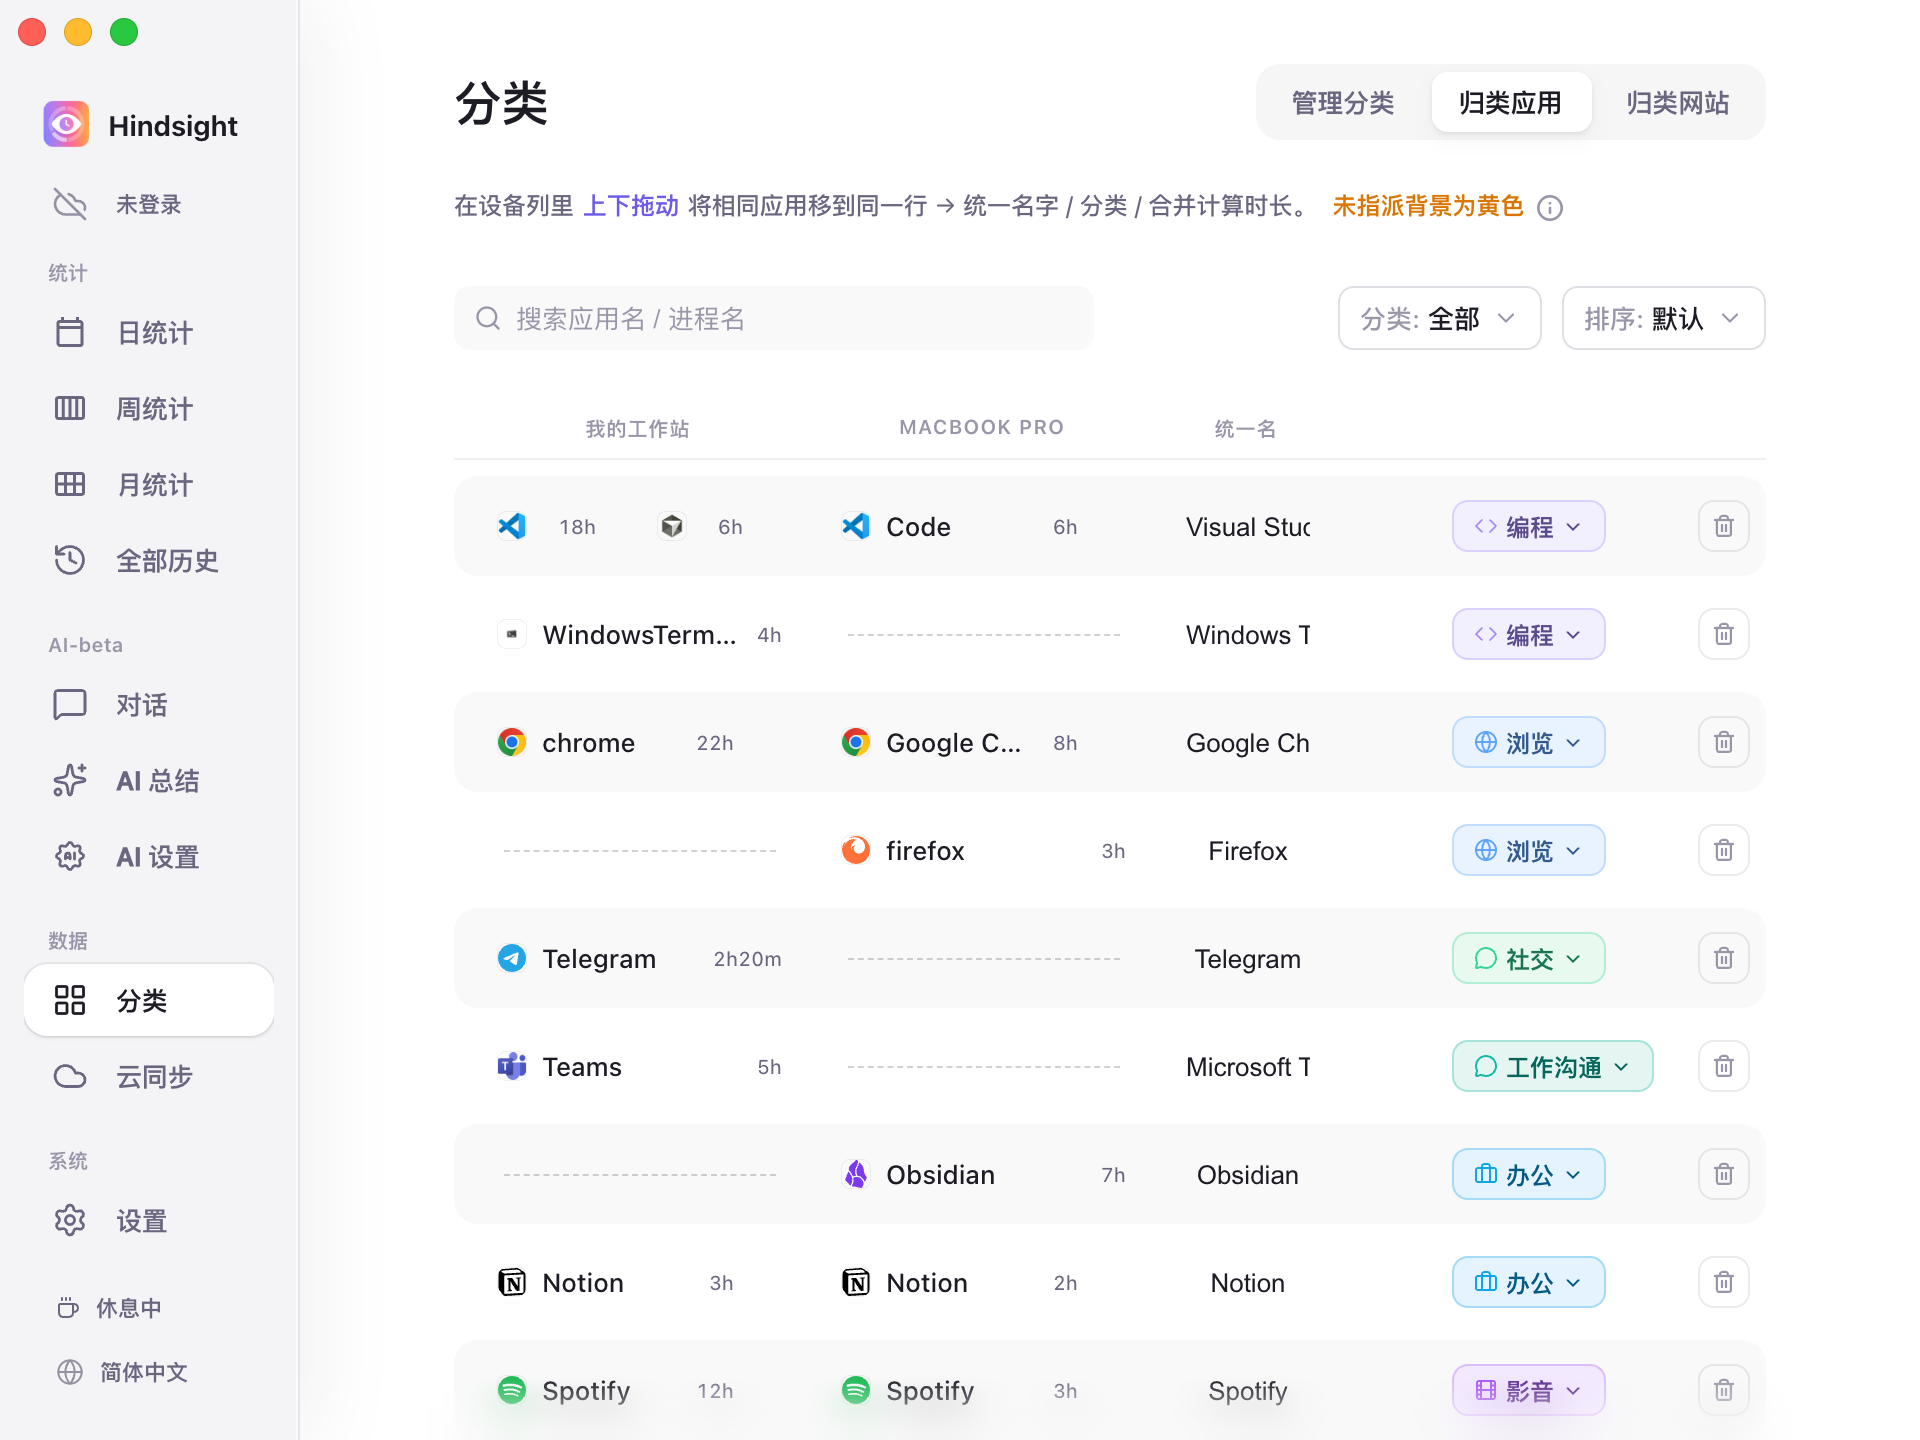Switch to 归类应用 tab
The width and height of the screenshot is (1920, 1440).
pos(1511,103)
